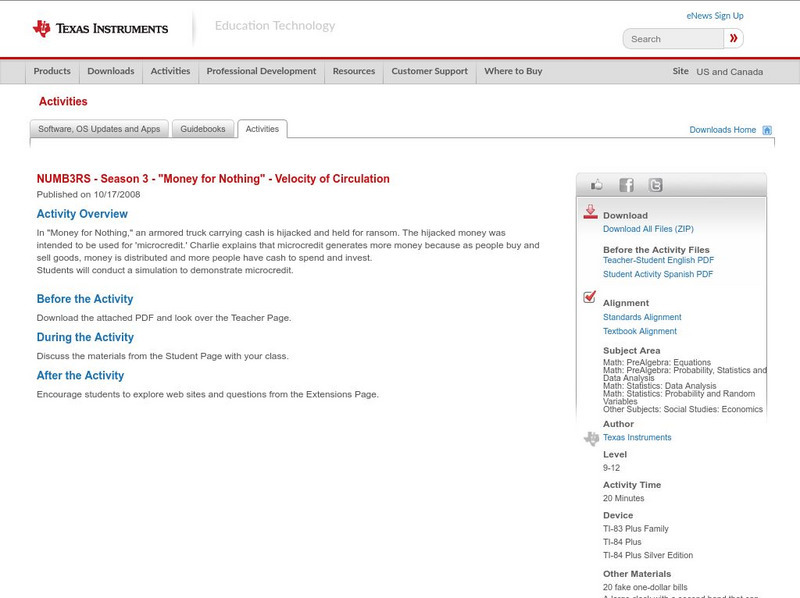Open the Texas Instruments author link
Screen dimensions: 800x598
click(637, 437)
